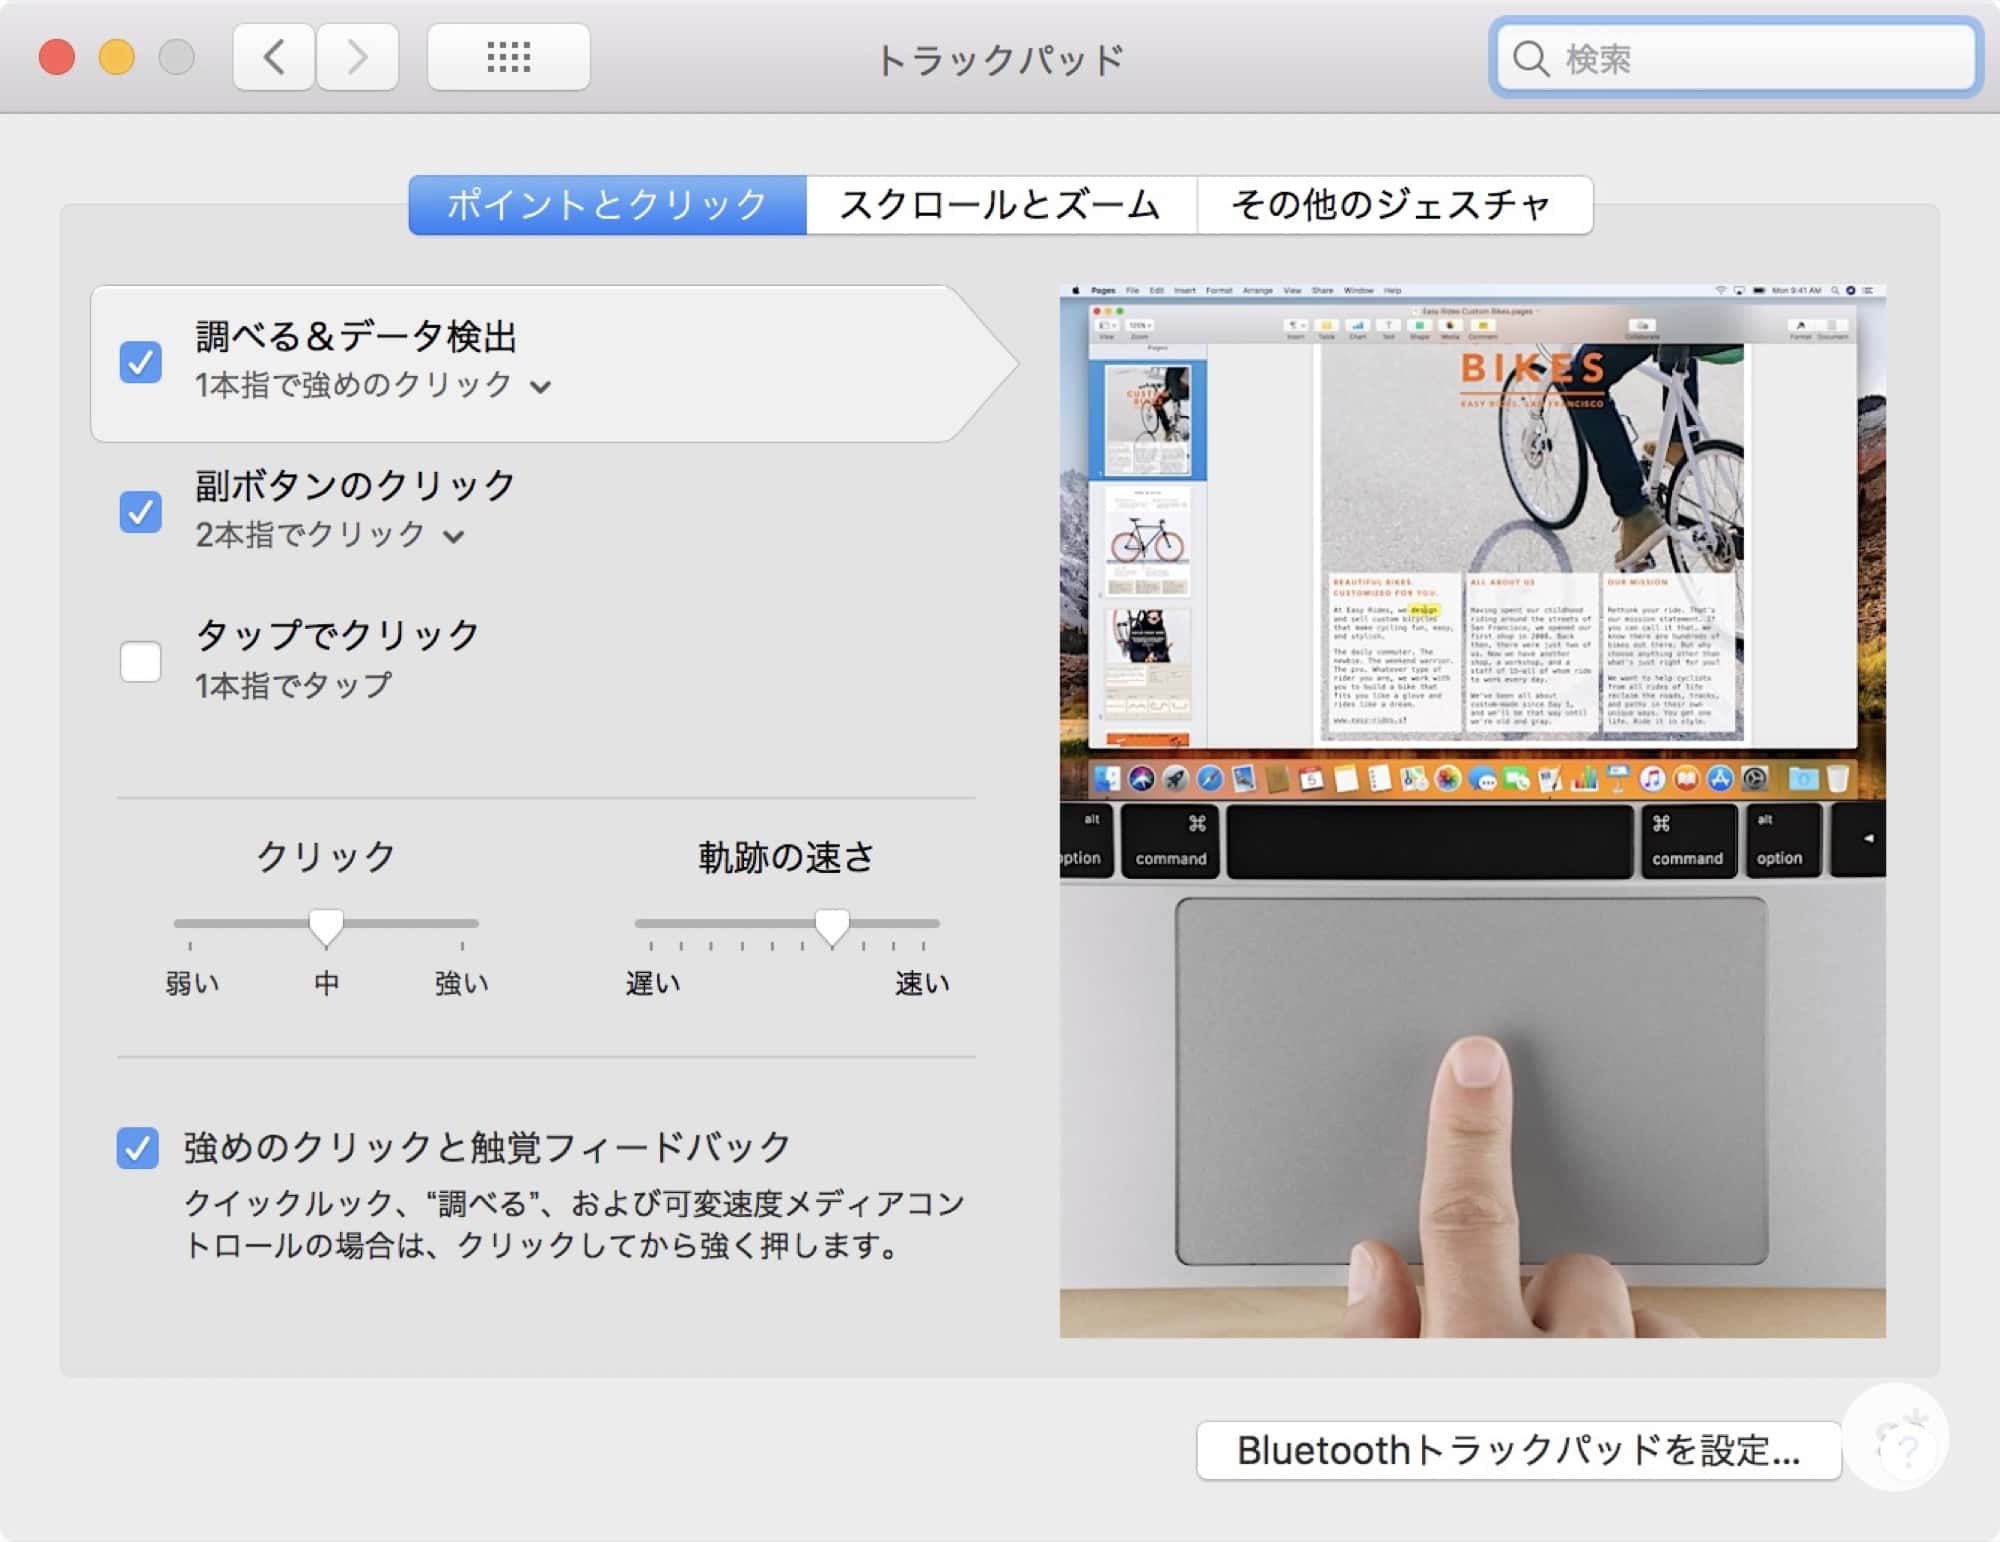This screenshot has width=2000, height=1542.
Task: Switch to the スクロールとズーム tab
Action: (1001, 205)
